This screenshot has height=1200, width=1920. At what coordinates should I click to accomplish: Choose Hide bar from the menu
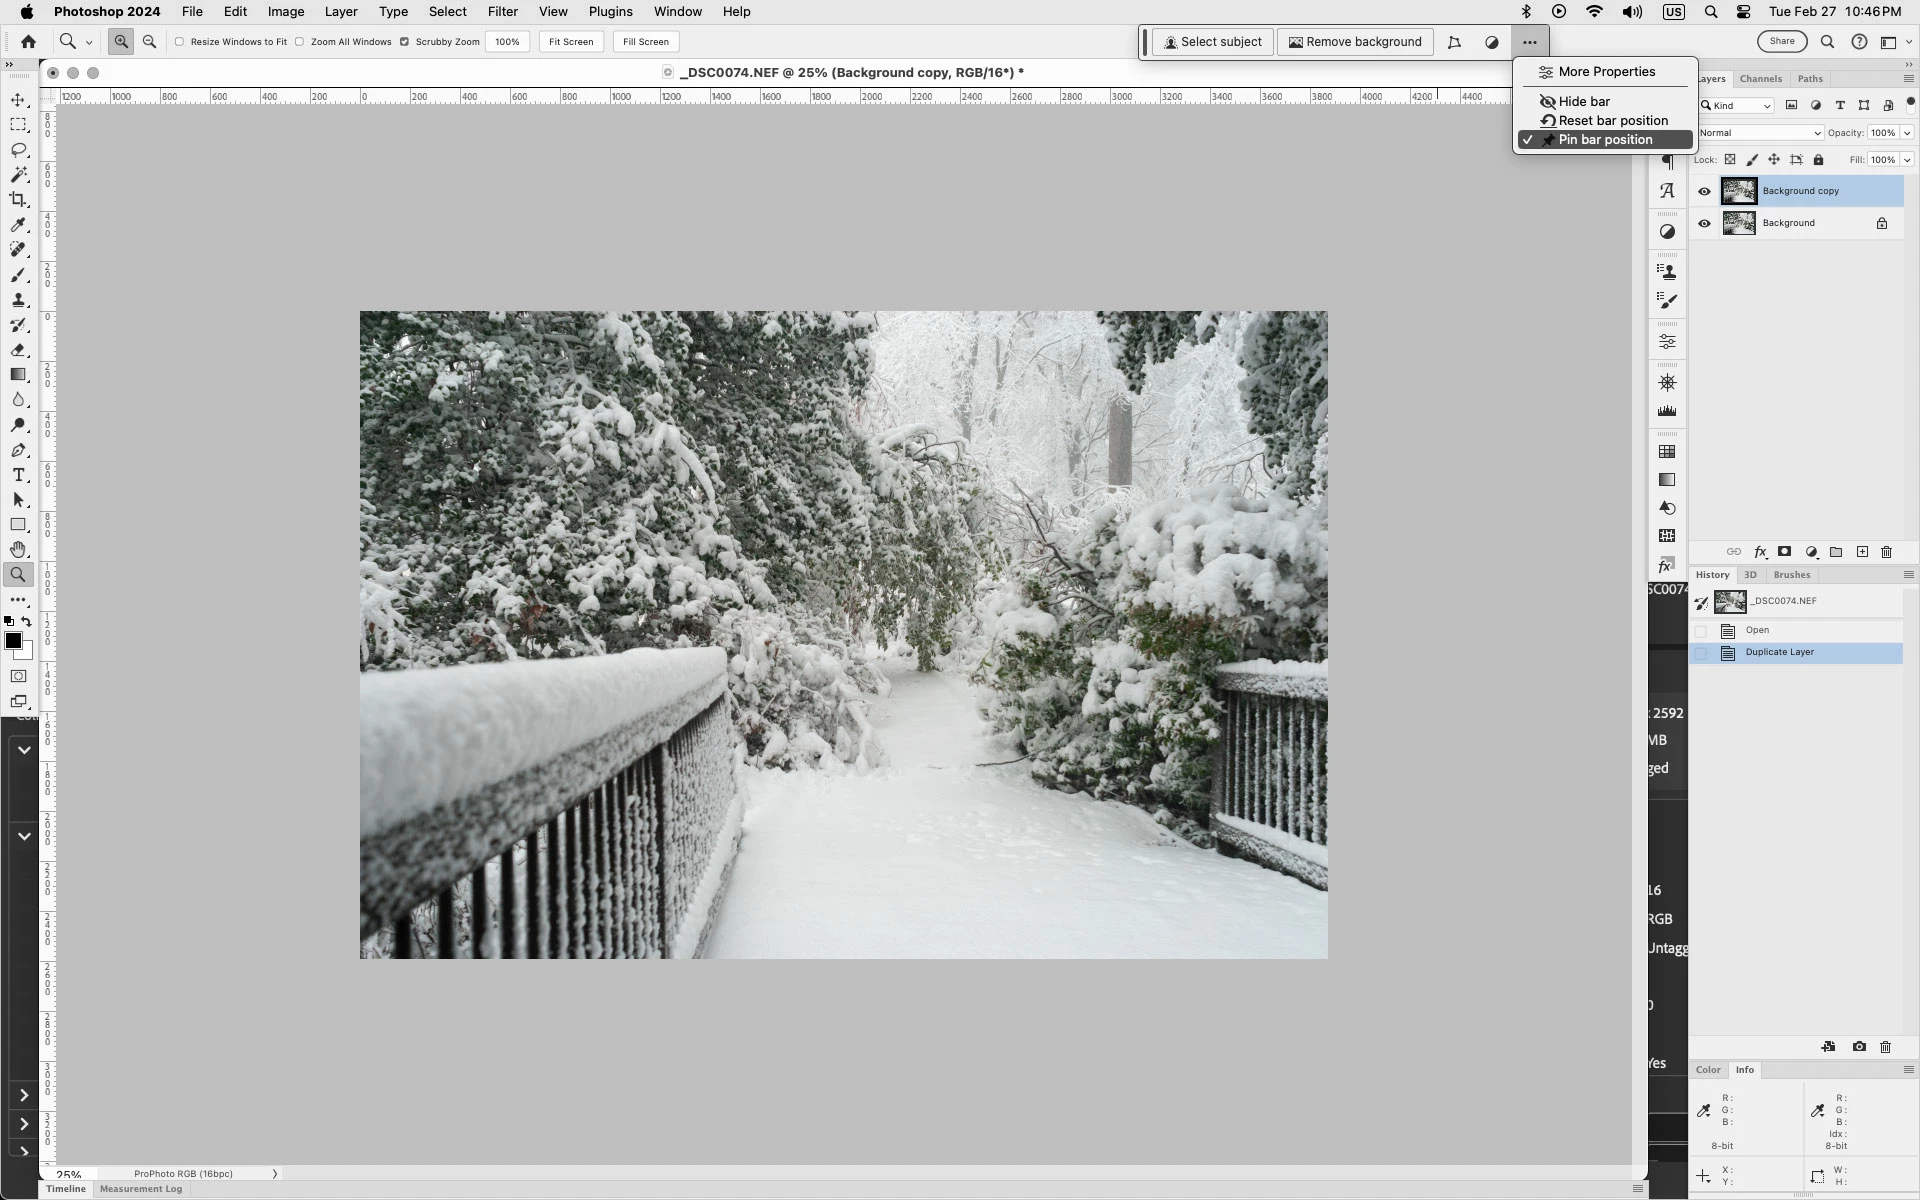1584,101
